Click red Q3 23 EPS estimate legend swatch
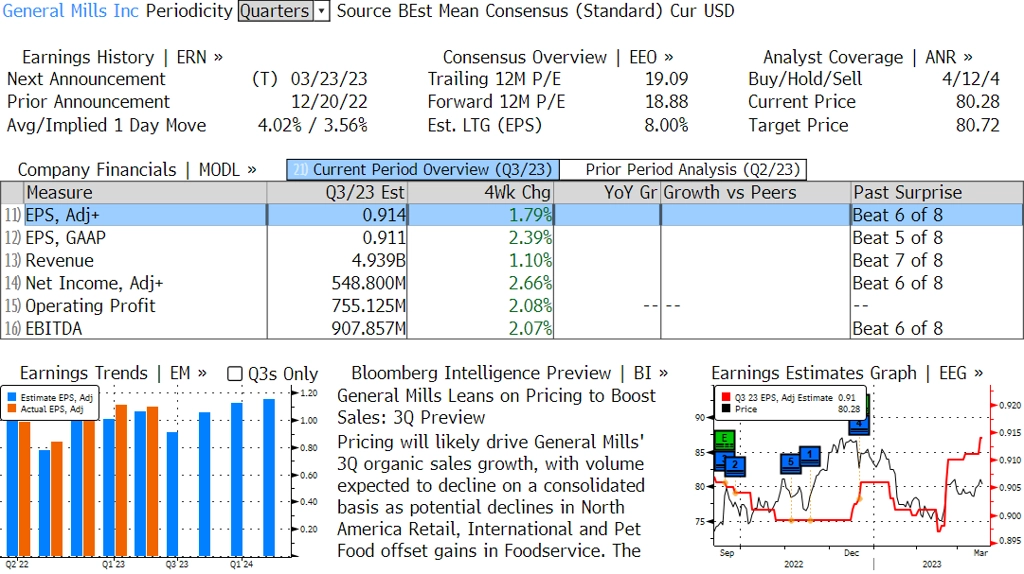This screenshot has width=1024, height=574. tap(726, 397)
